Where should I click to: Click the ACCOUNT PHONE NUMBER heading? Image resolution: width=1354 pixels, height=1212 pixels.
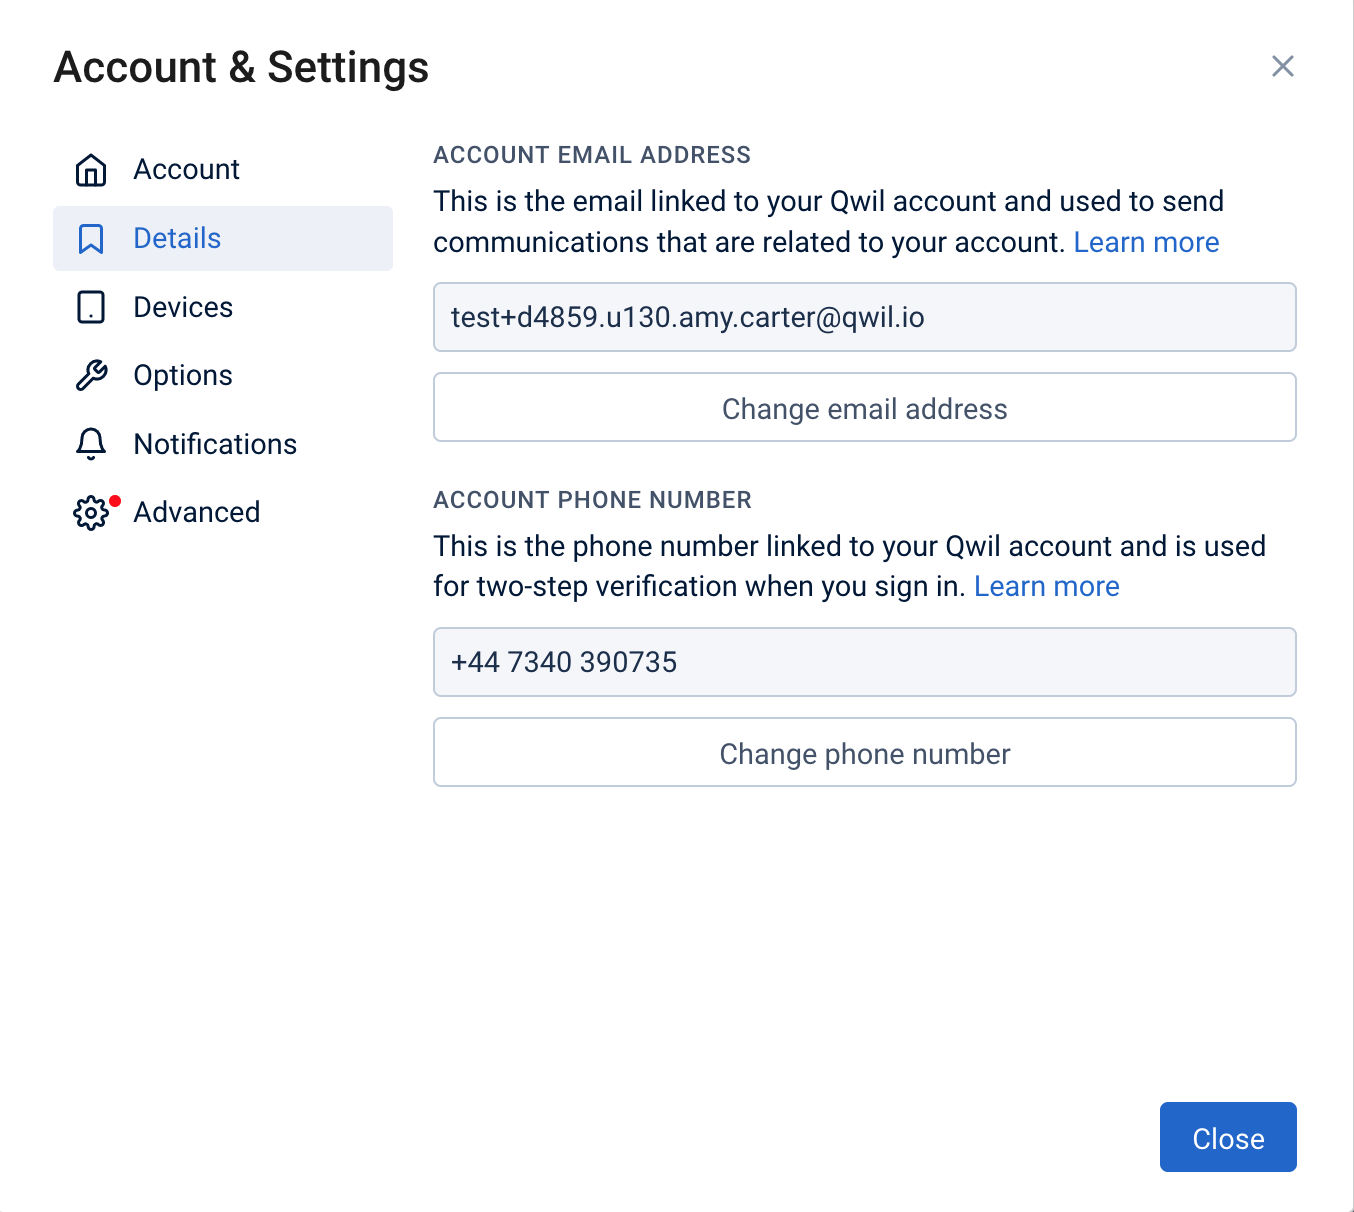coord(592,500)
